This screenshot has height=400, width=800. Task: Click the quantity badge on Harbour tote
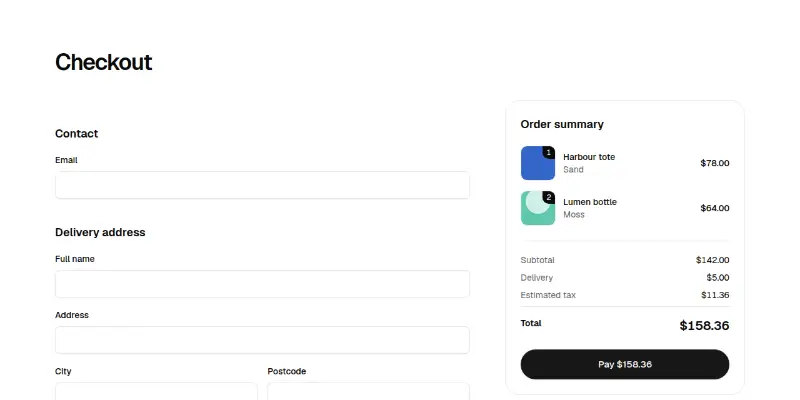pos(549,153)
